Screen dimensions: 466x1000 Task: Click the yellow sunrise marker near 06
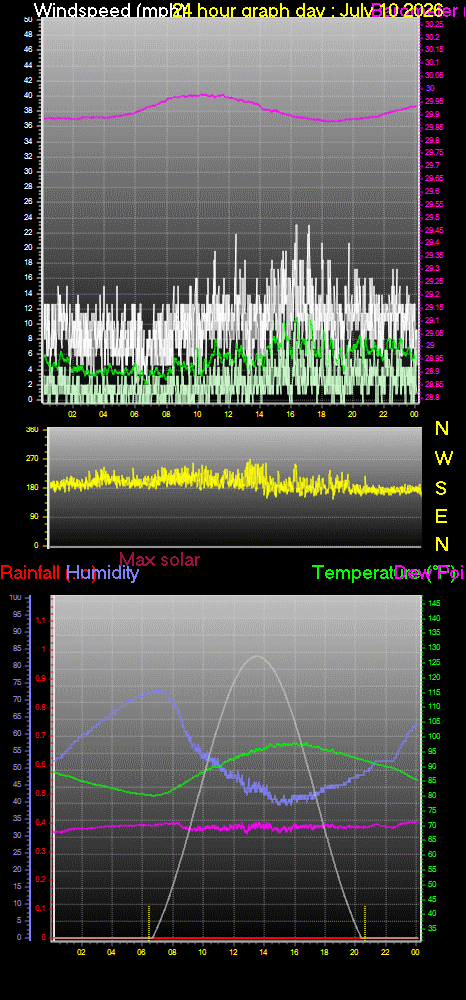149,920
